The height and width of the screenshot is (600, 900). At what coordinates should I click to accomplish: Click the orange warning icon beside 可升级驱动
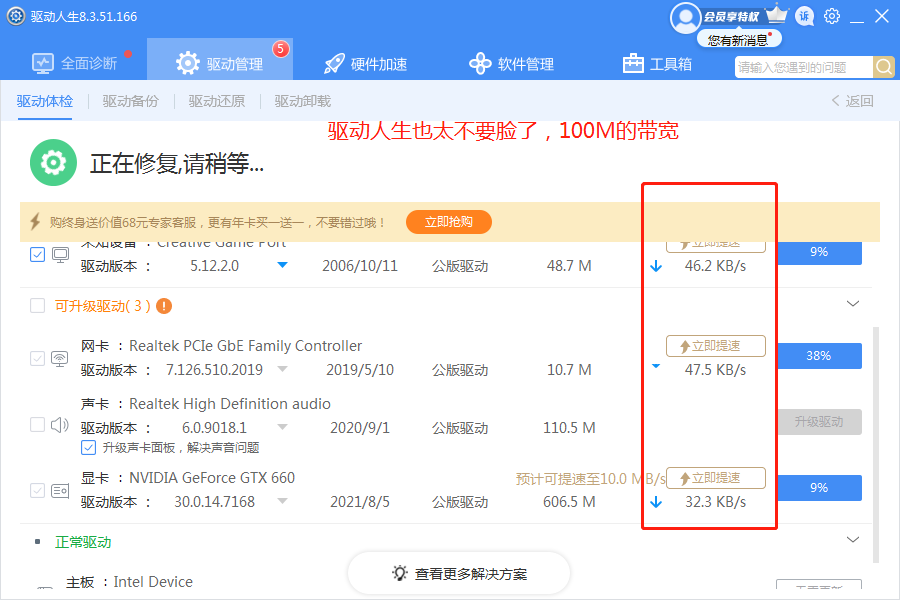coord(164,306)
